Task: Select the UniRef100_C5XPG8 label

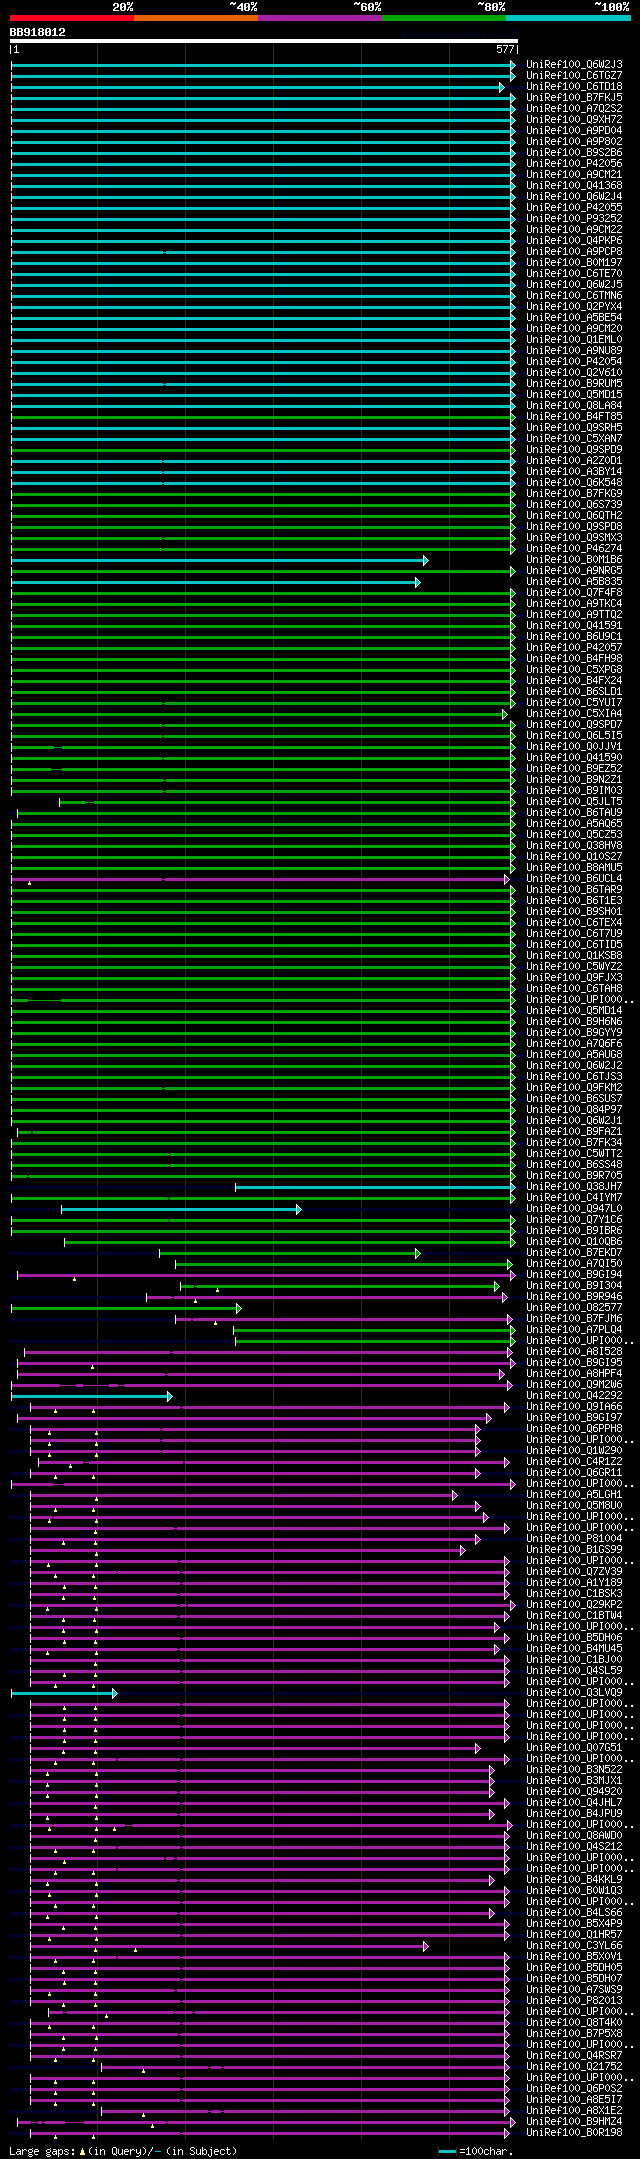Action: click(x=574, y=669)
